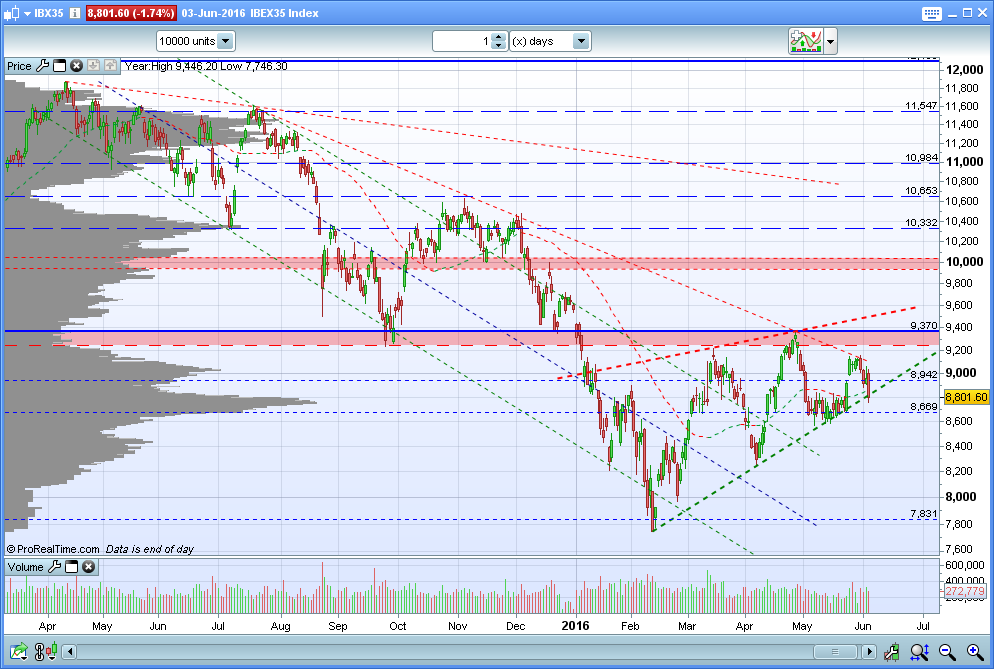Open Volume panel settings wrench

[55, 567]
